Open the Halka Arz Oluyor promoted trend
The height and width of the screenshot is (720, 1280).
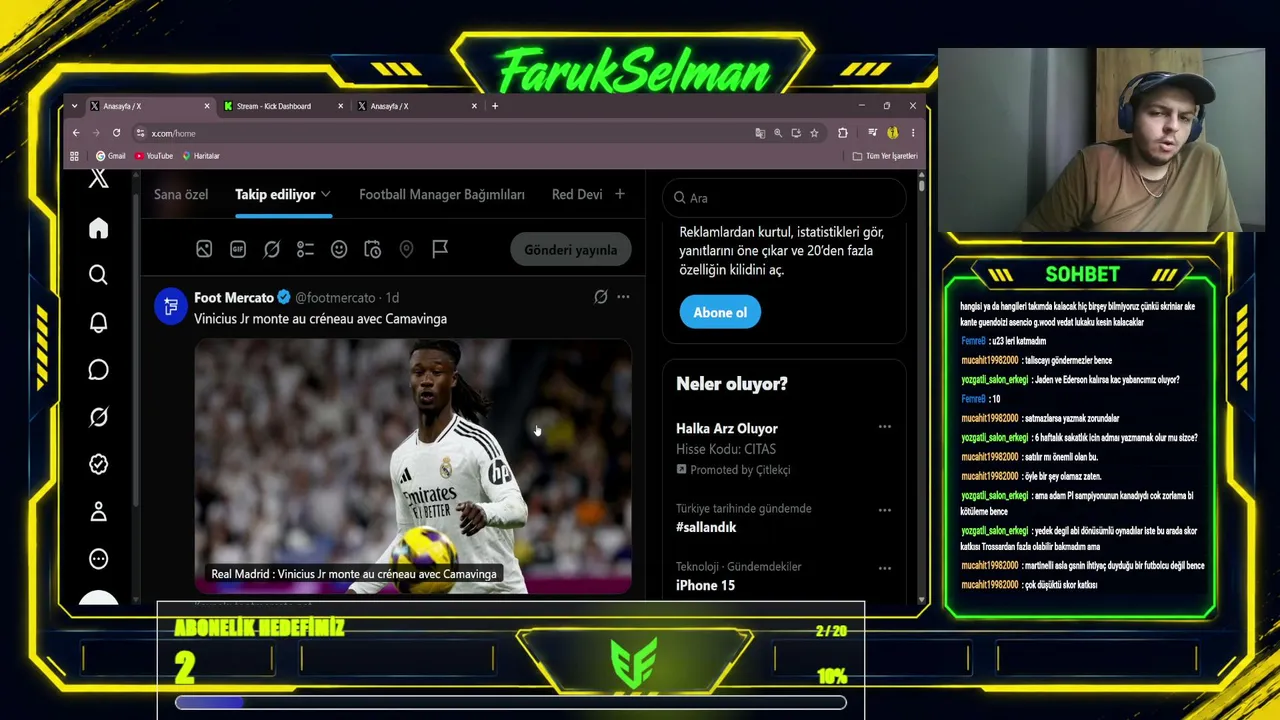727,428
